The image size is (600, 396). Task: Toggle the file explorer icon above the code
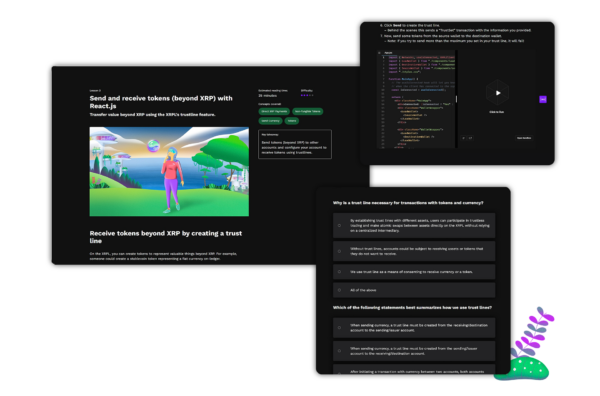click(x=379, y=53)
